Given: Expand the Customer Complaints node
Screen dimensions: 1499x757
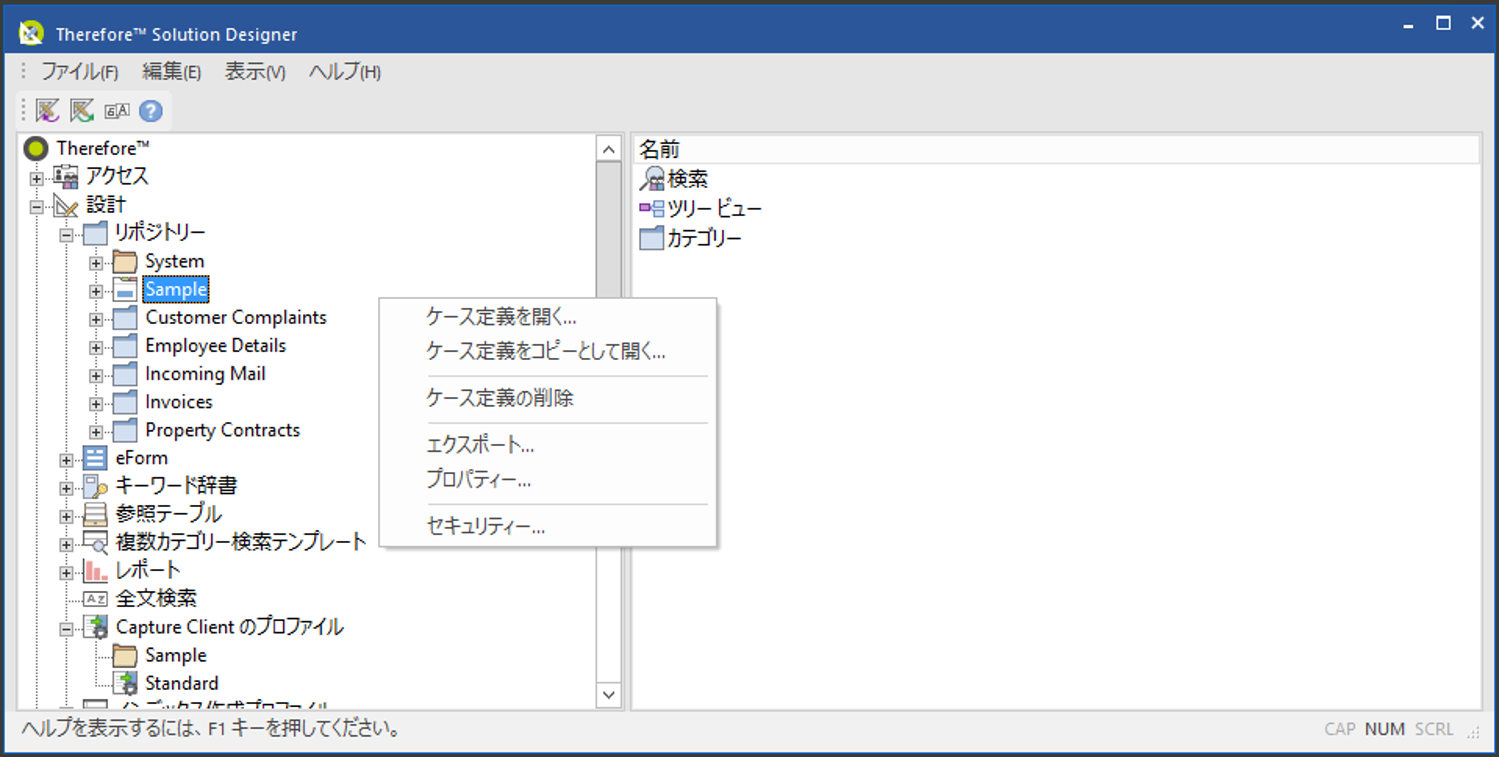Looking at the screenshot, I should (x=96, y=319).
